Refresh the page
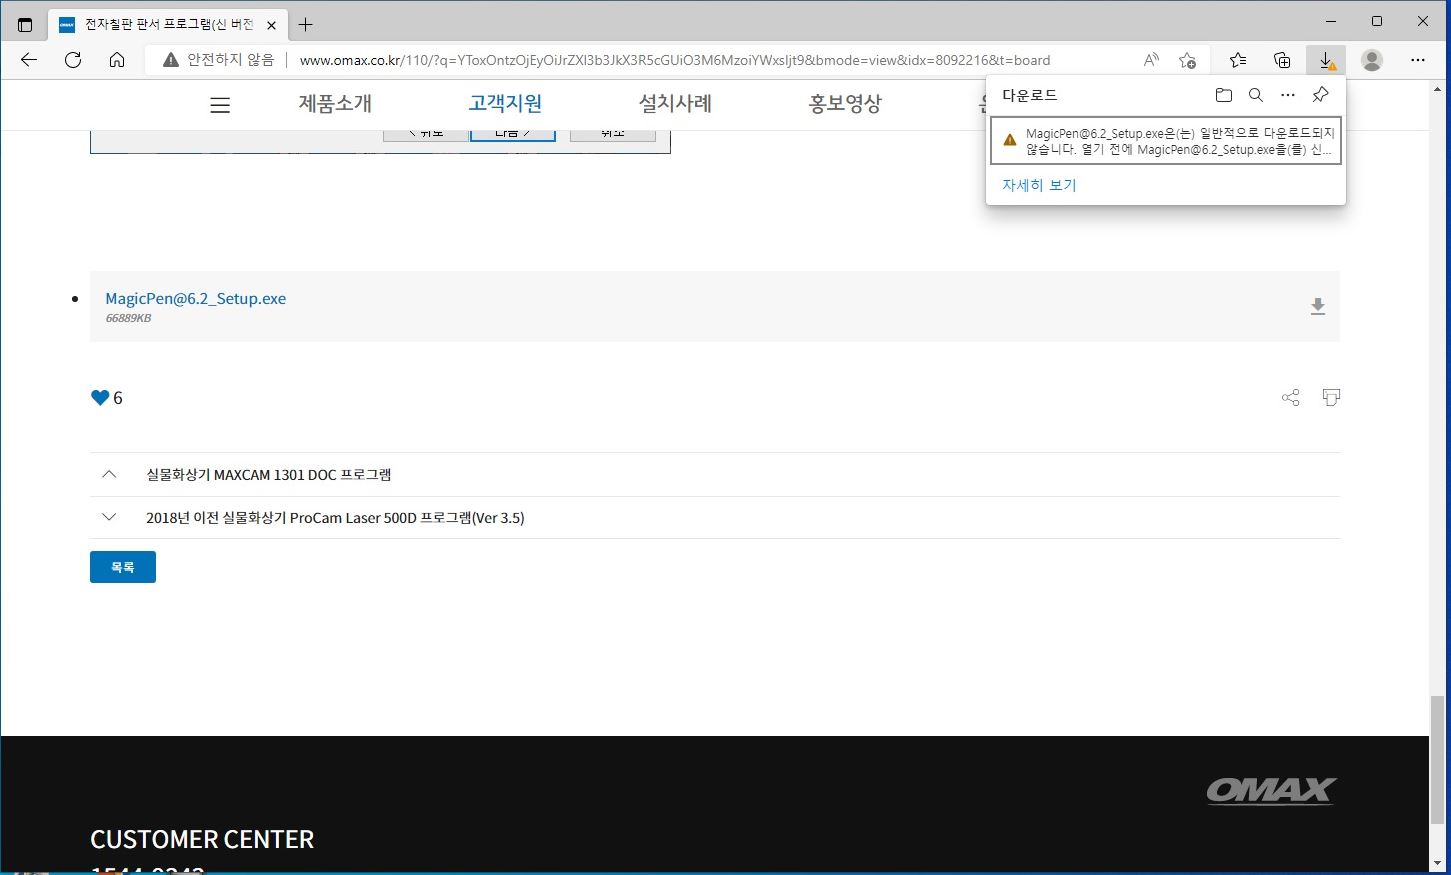Viewport: 1451px width, 875px height. (73, 60)
